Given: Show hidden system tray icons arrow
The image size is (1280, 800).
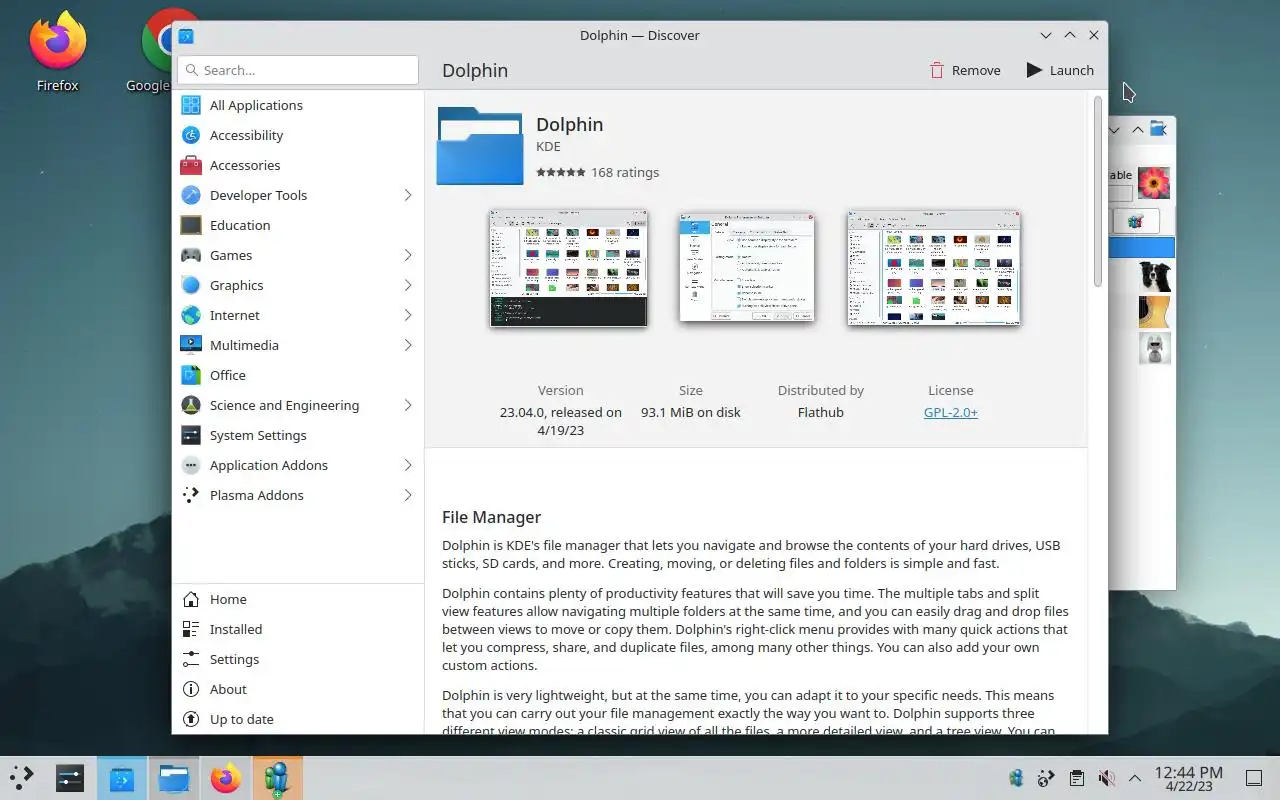Looking at the screenshot, I should coord(1135,778).
